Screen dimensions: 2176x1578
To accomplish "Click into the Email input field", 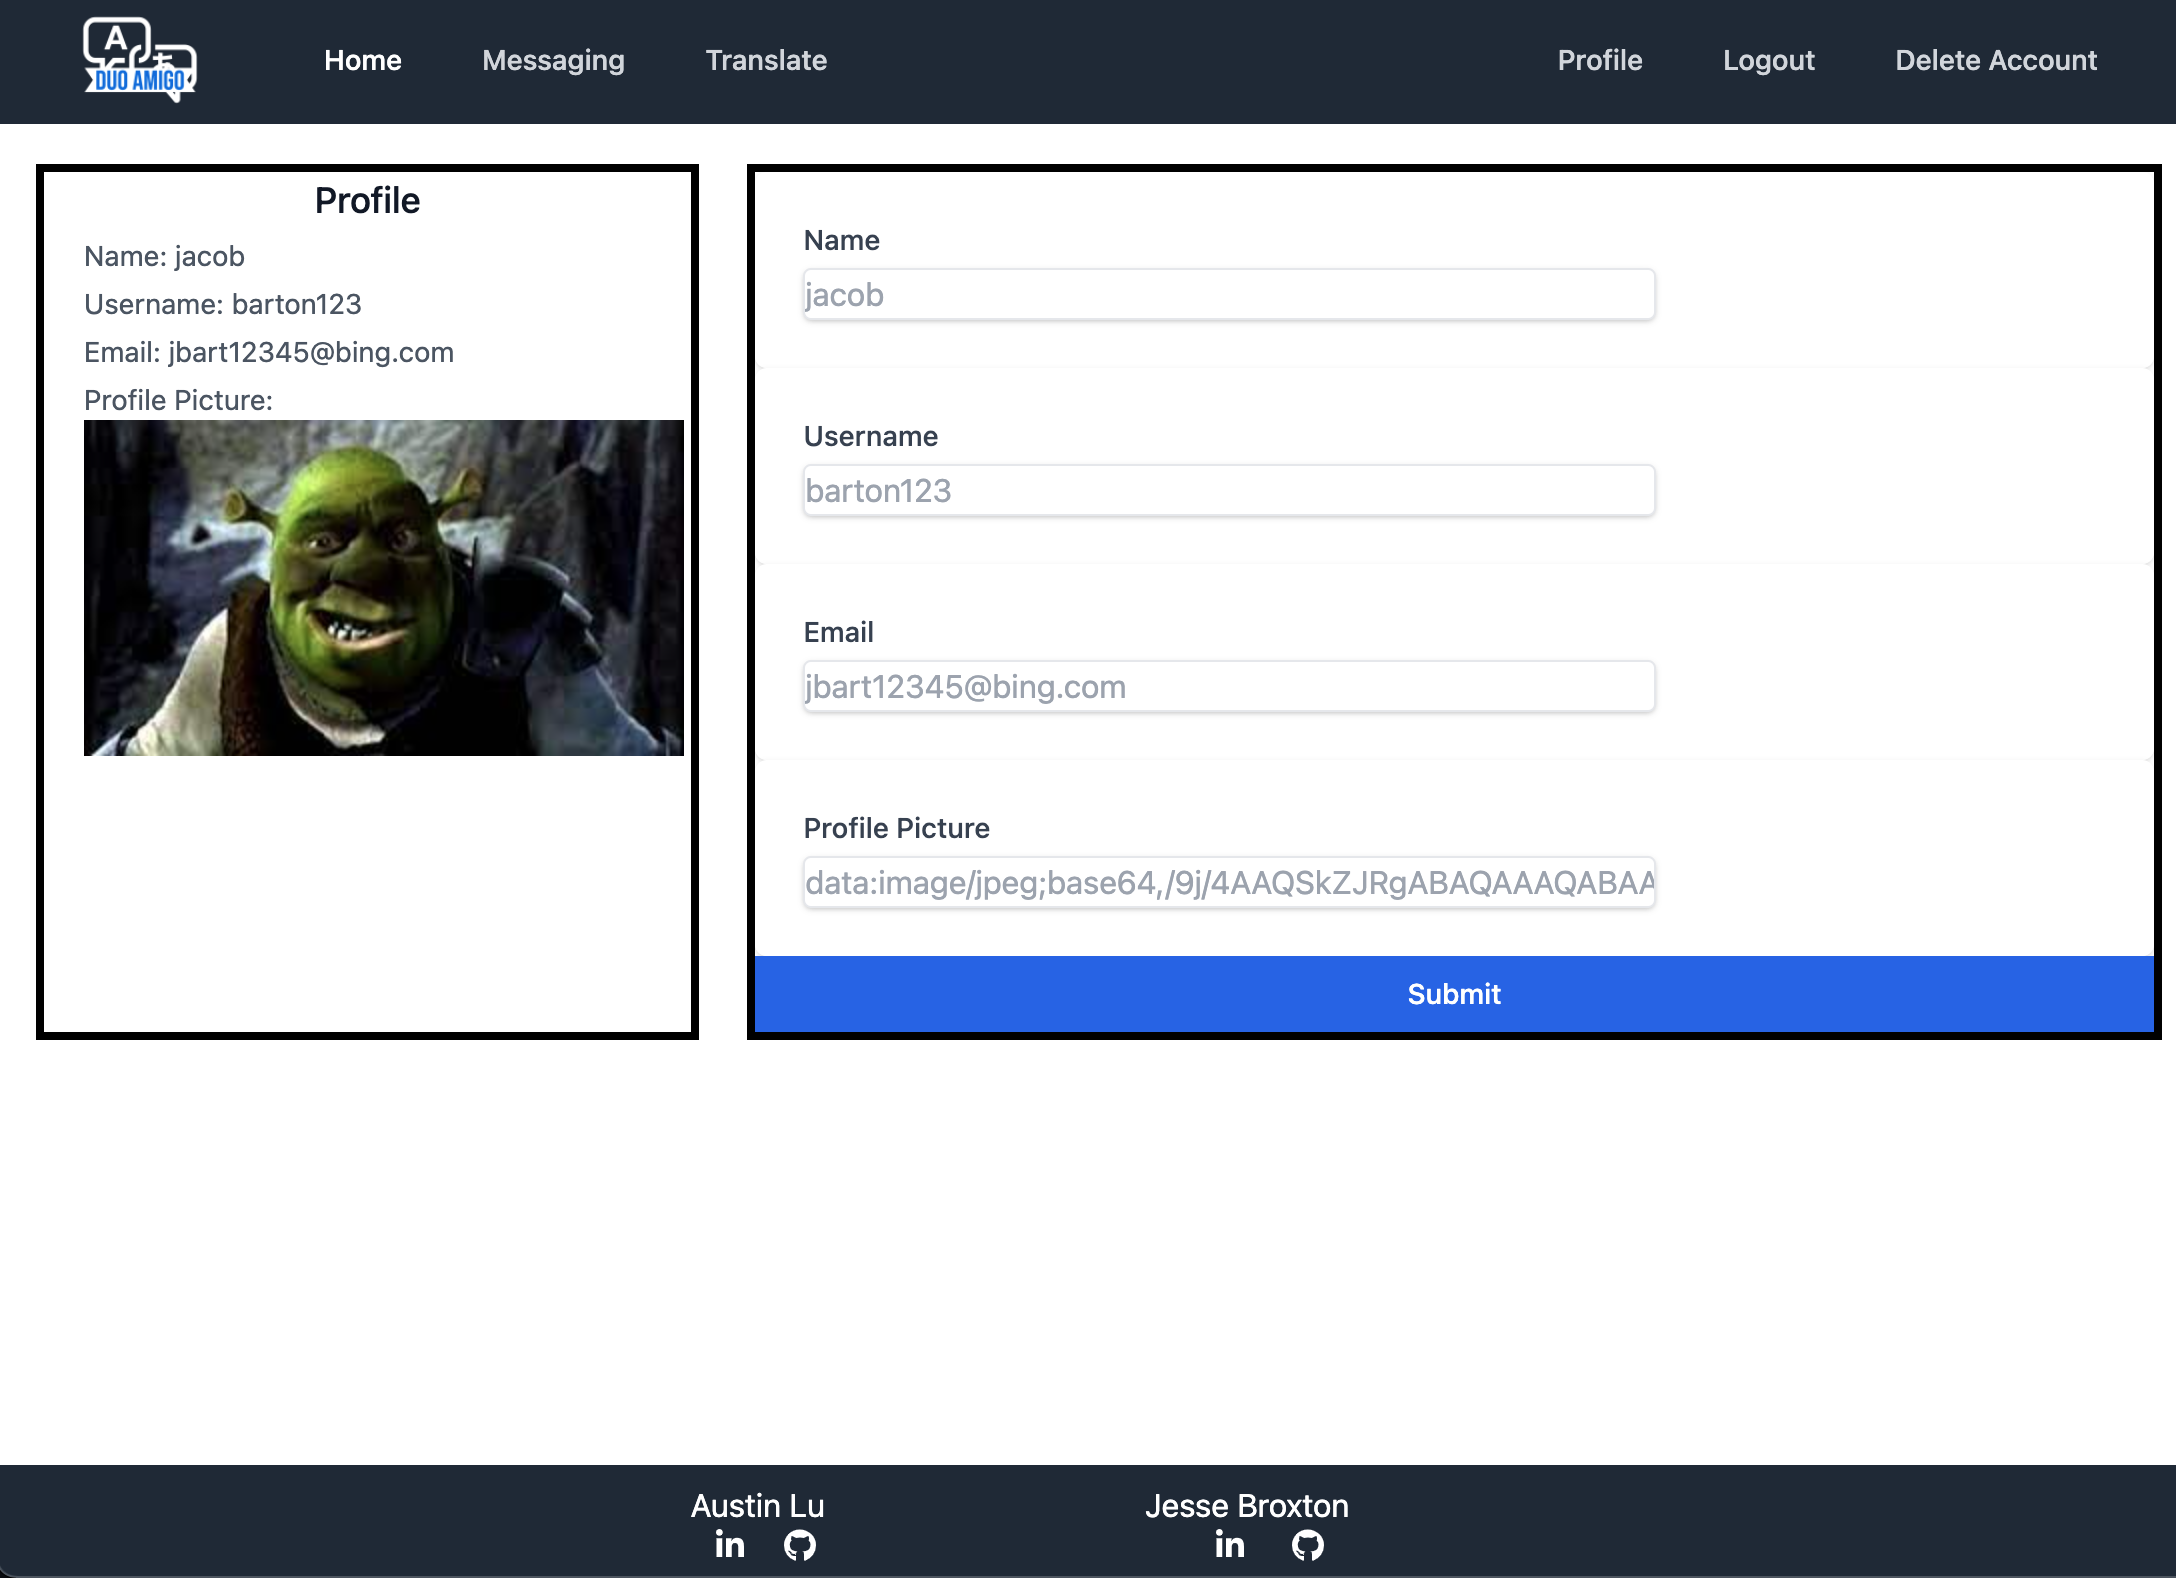I will click(x=1228, y=687).
